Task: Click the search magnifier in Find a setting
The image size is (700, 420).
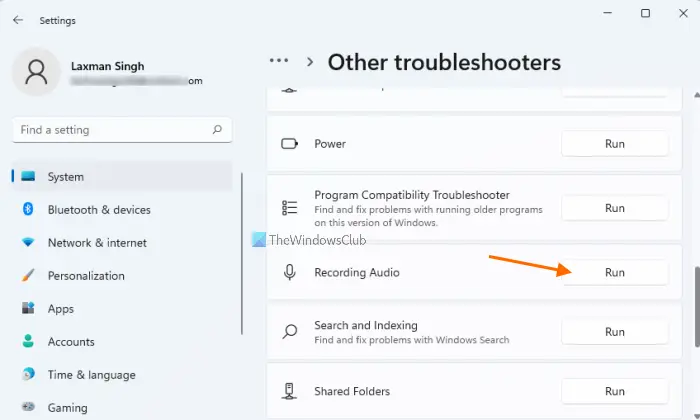Action: coord(217,129)
